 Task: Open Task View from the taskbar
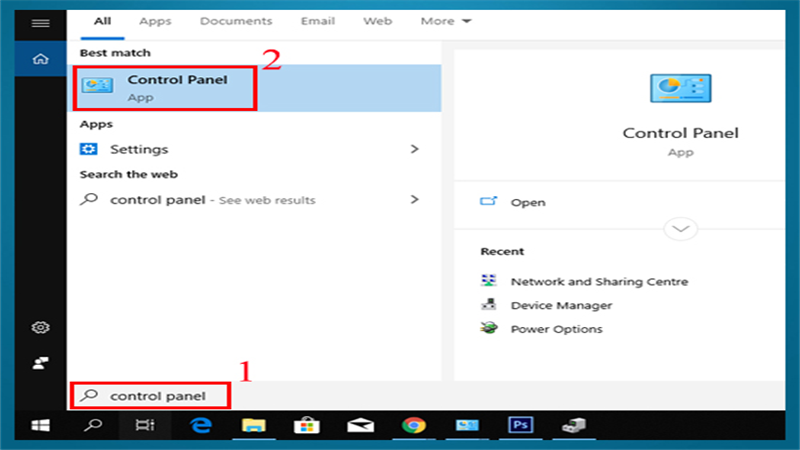pyautogui.click(x=145, y=425)
